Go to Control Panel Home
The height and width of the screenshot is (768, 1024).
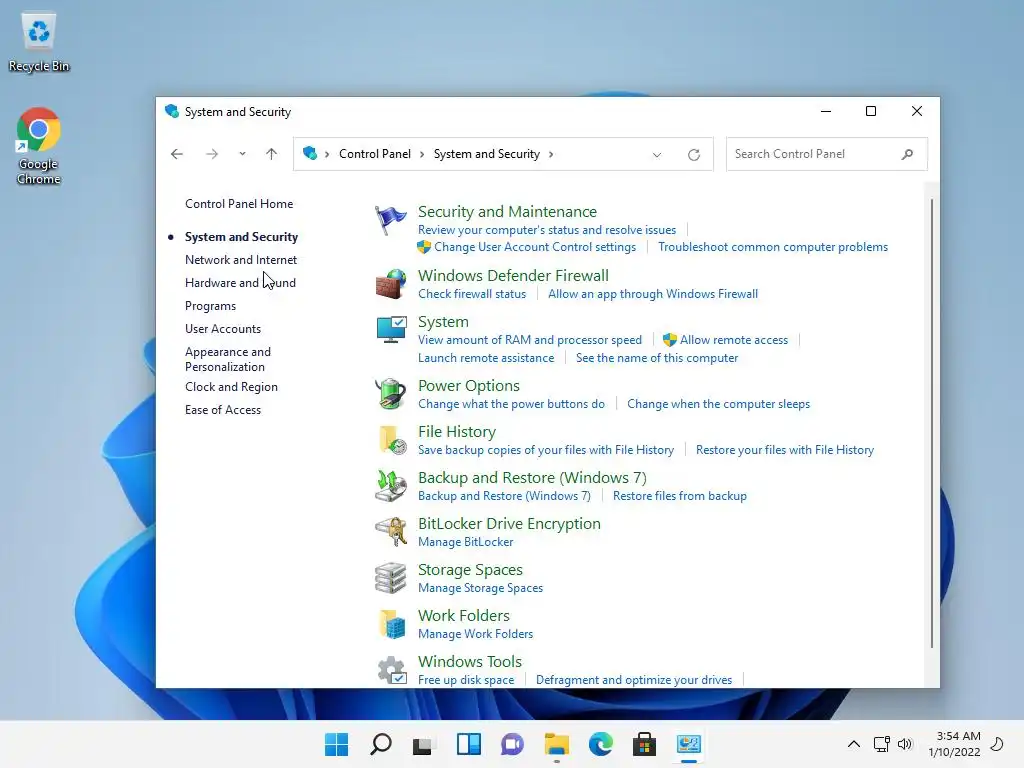tap(239, 204)
